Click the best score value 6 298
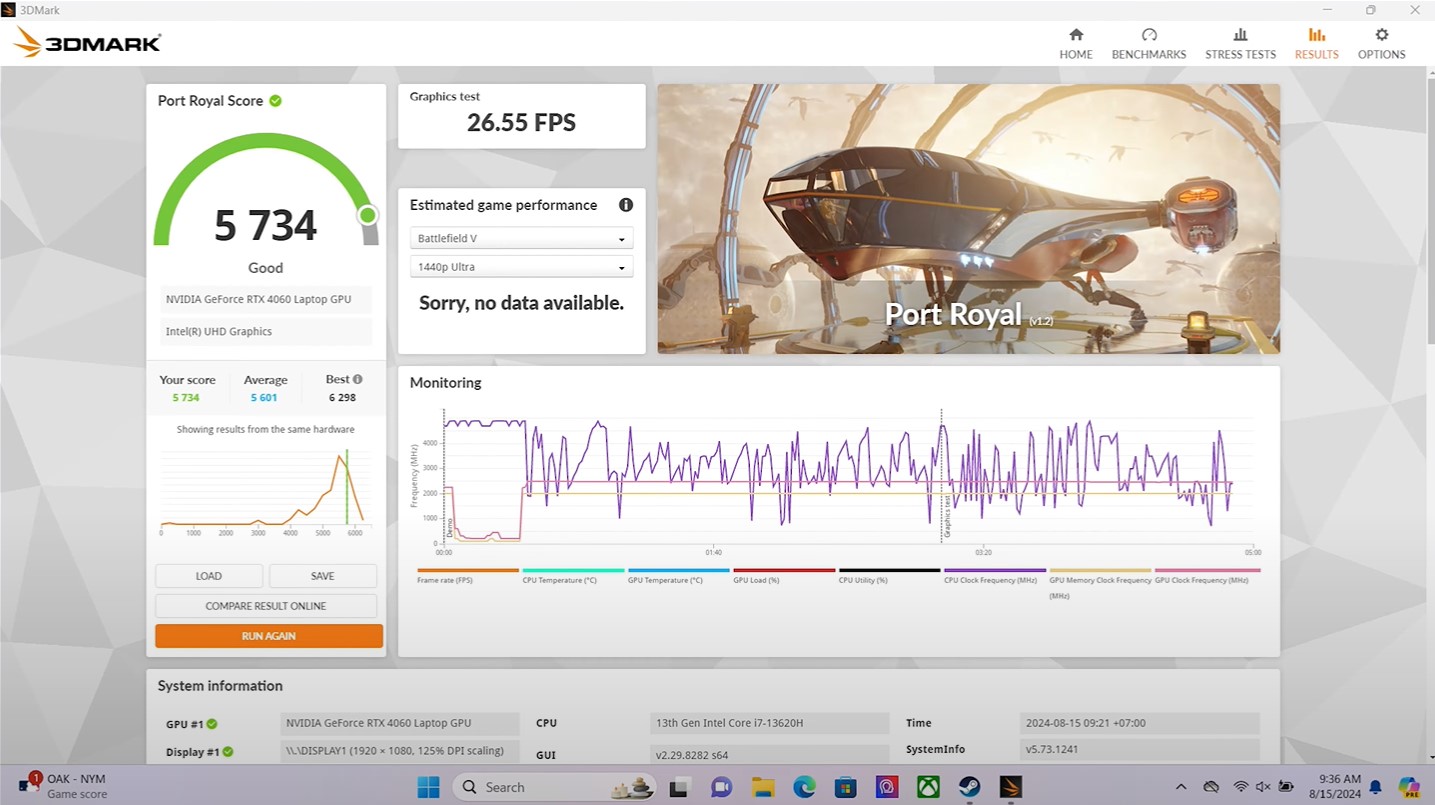 pos(342,398)
